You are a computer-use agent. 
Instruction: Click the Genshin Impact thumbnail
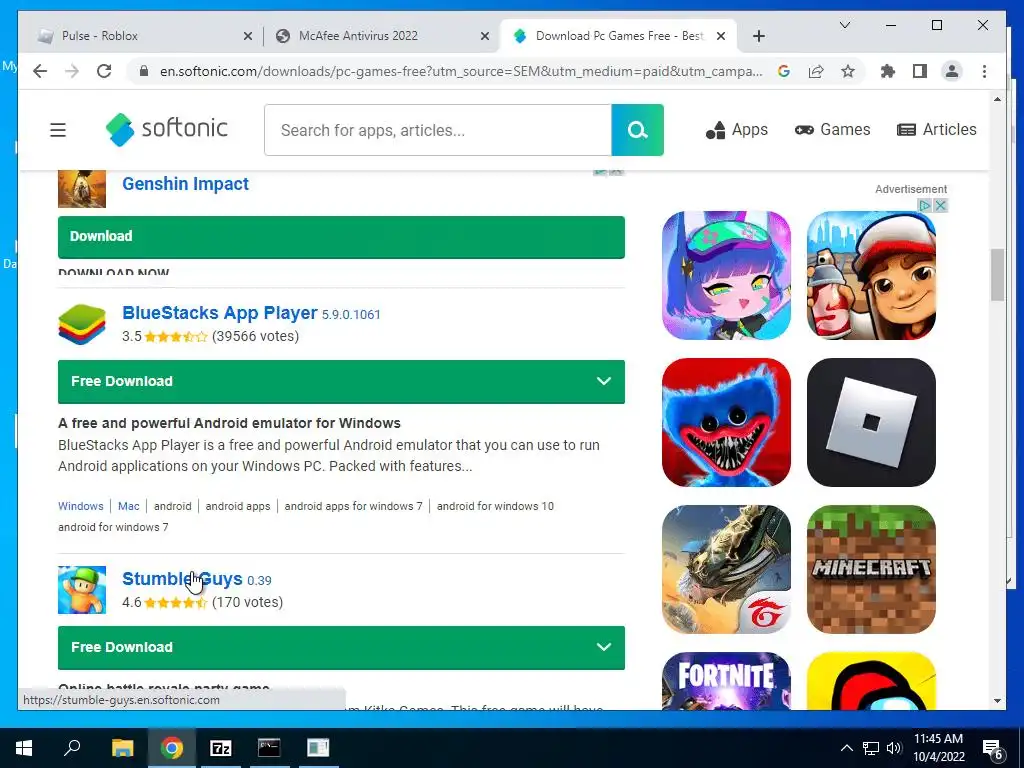point(82,189)
